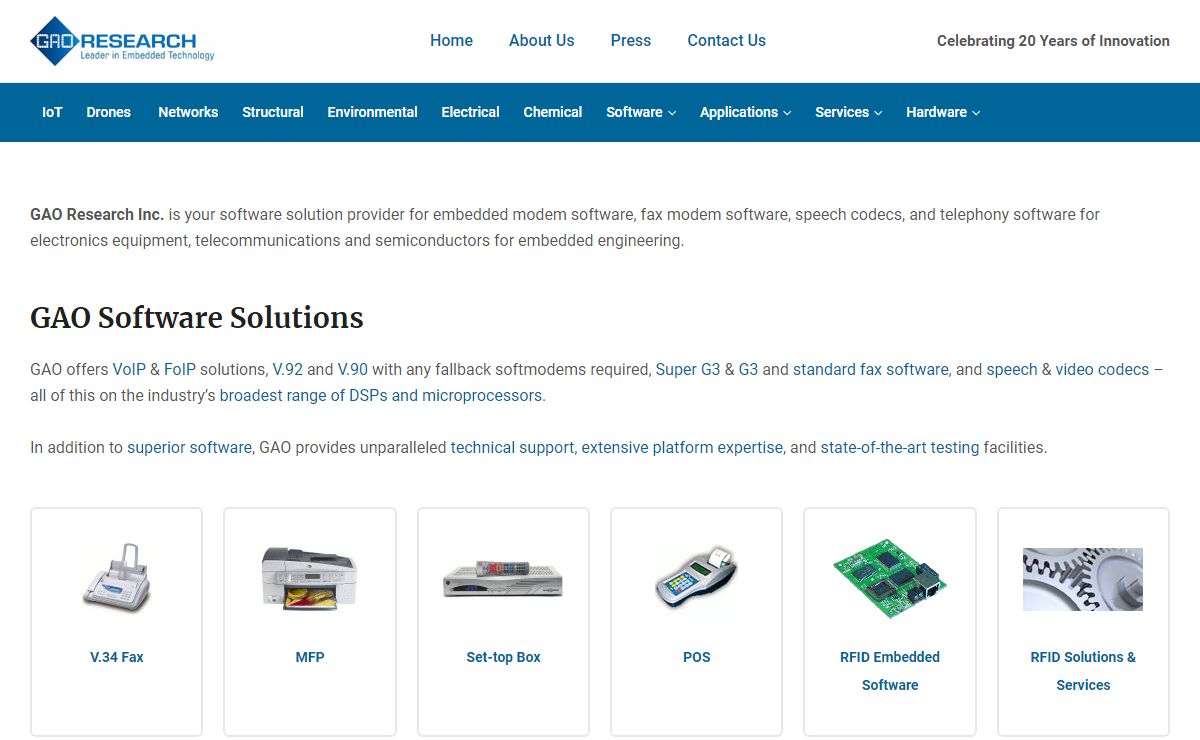The height and width of the screenshot is (740, 1200).
Task: Open broadest range of DSPs and microprocessors link
Action: click(382, 395)
